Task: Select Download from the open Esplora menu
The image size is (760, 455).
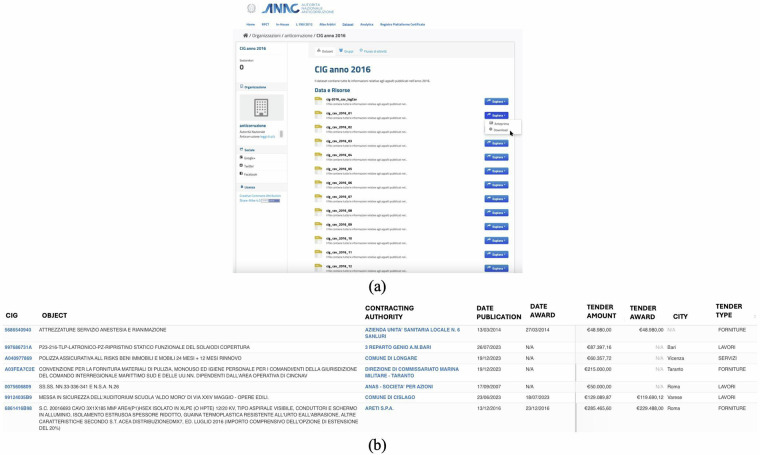Action: pyautogui.click(x=501, y=130)
